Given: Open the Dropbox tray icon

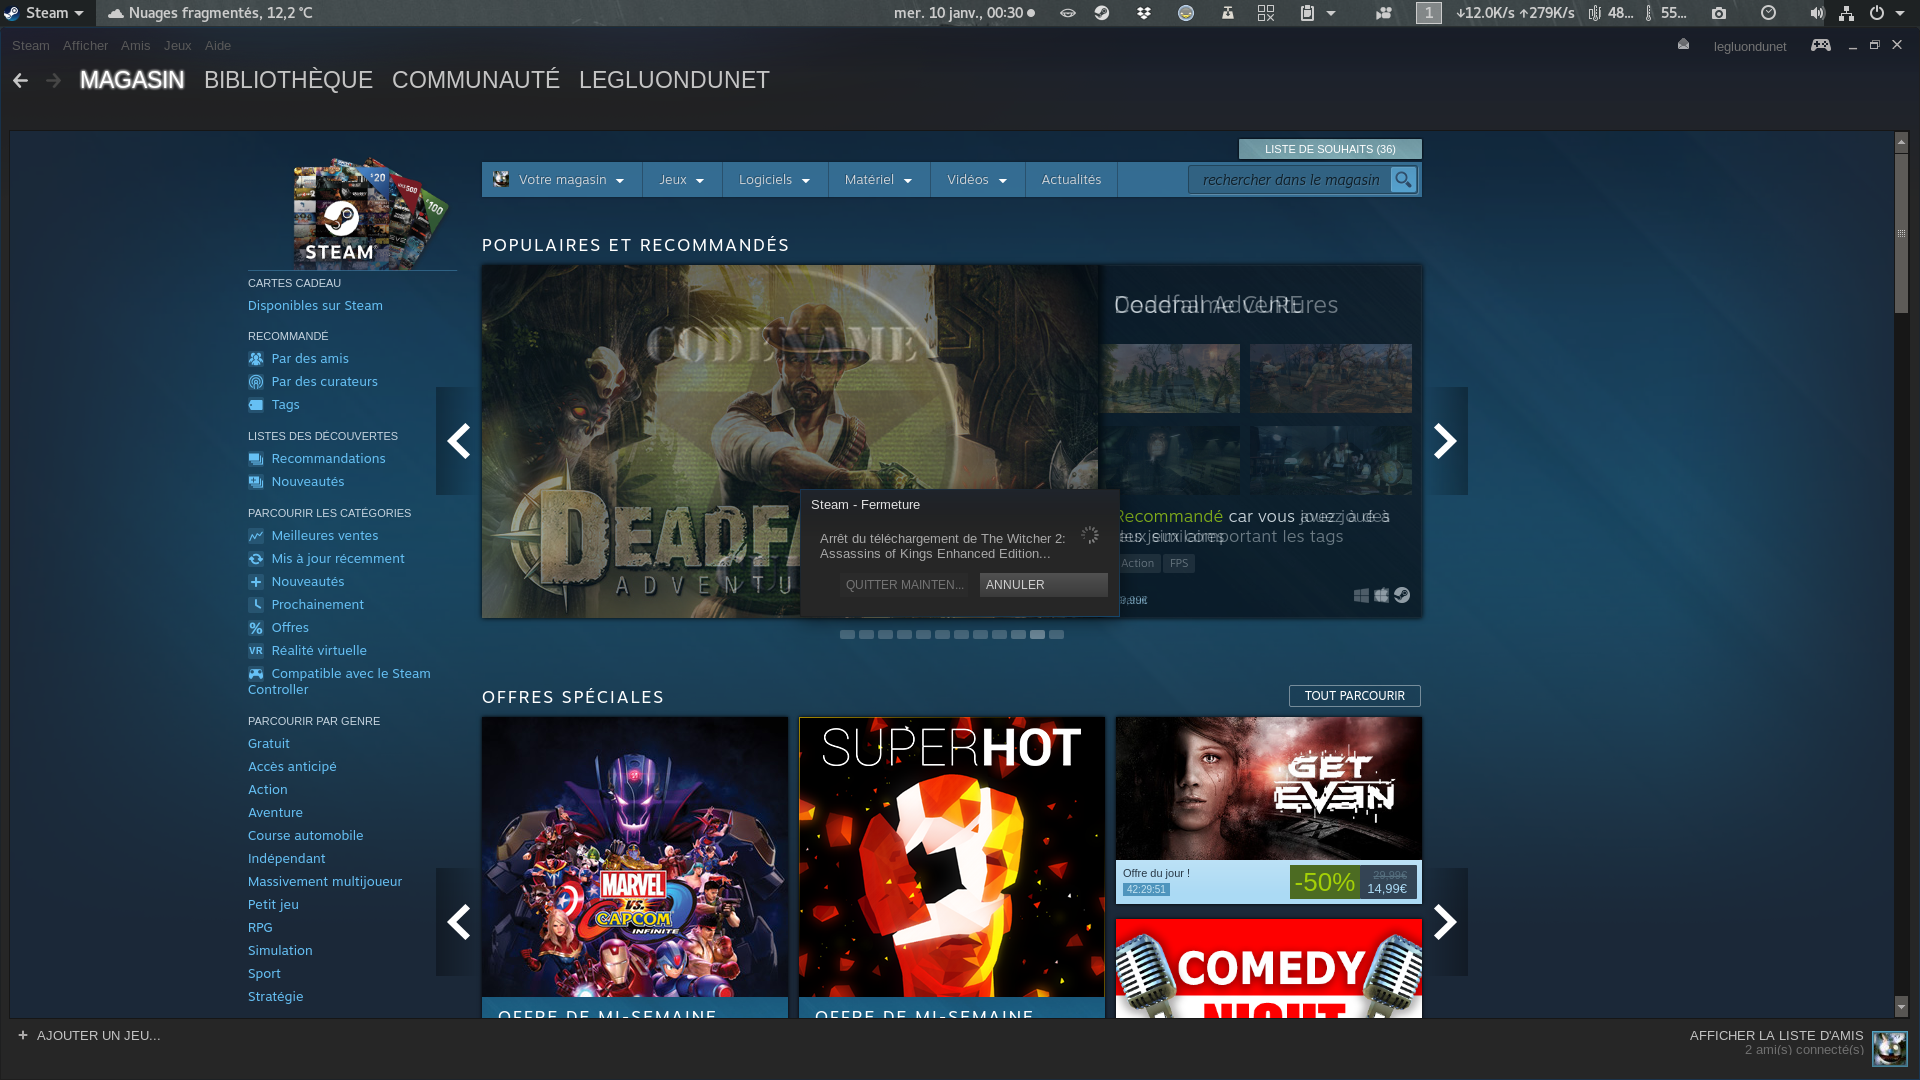Looking at the screenshot, I should click(x=1144, y=13).
